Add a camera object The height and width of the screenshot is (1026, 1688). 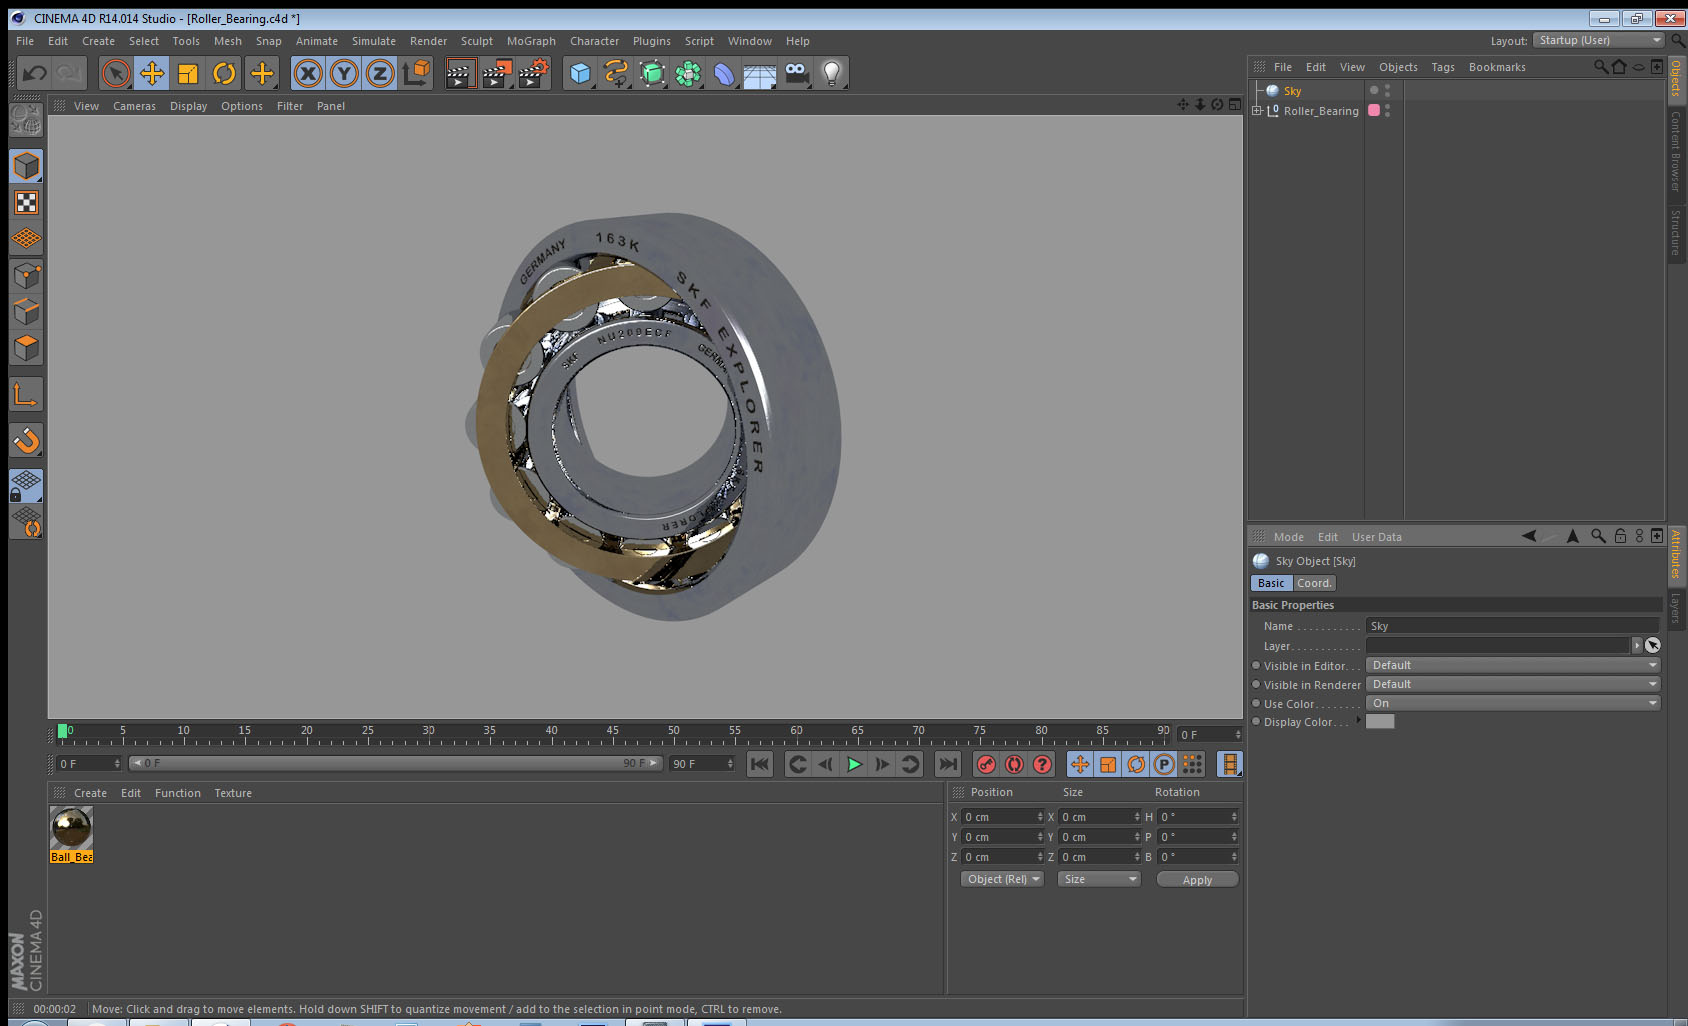tap(796, 73)
